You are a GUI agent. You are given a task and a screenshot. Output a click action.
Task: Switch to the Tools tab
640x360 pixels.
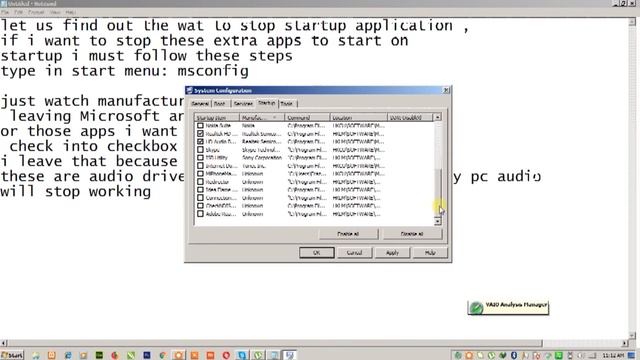pyautogui.click(x=287, y=104)
